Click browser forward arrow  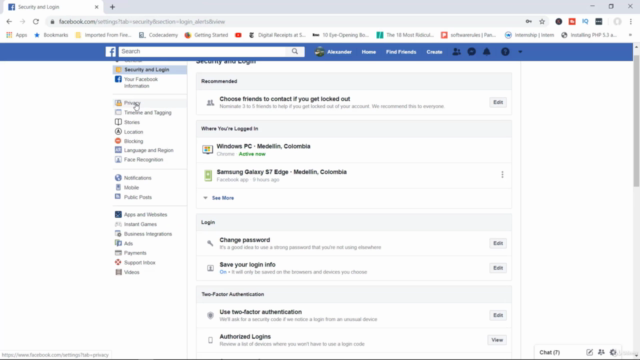tap(22, 22)
